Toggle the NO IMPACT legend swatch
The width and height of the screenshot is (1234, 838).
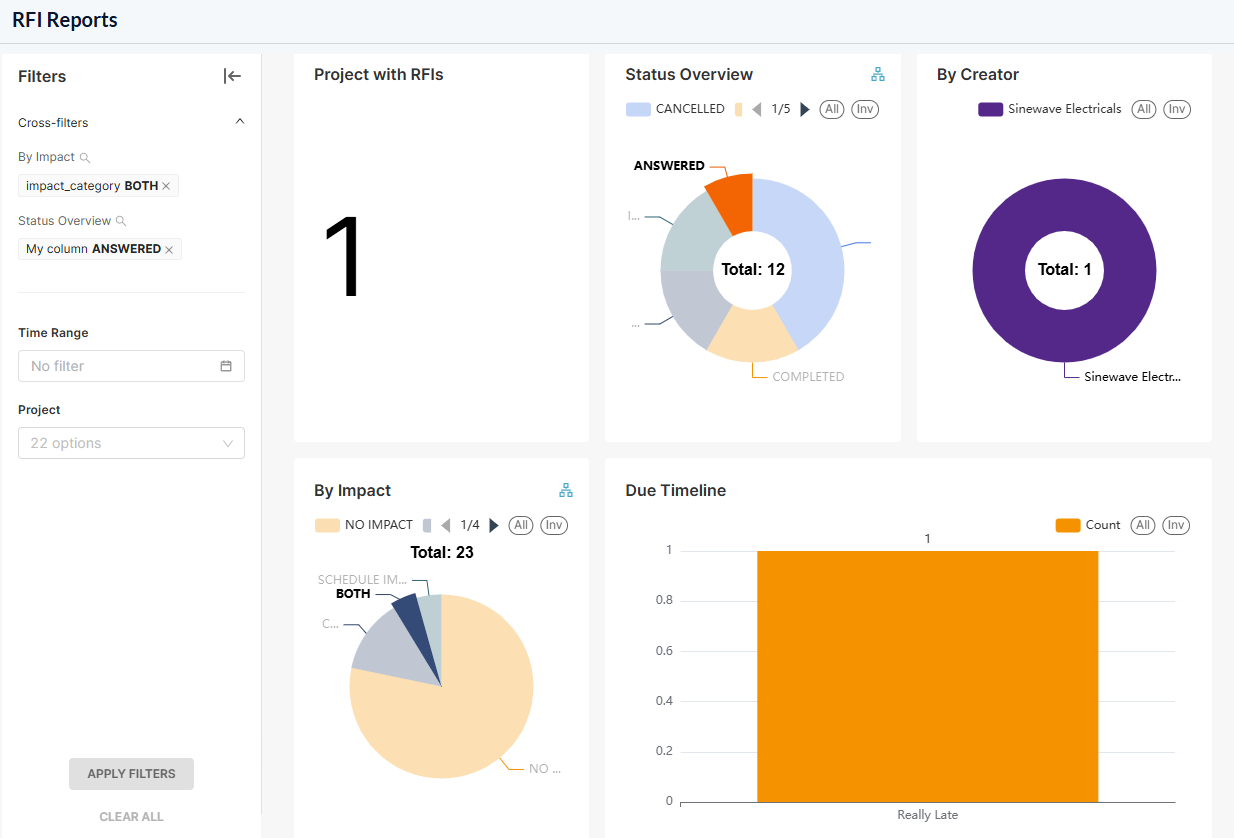[327, 525]
